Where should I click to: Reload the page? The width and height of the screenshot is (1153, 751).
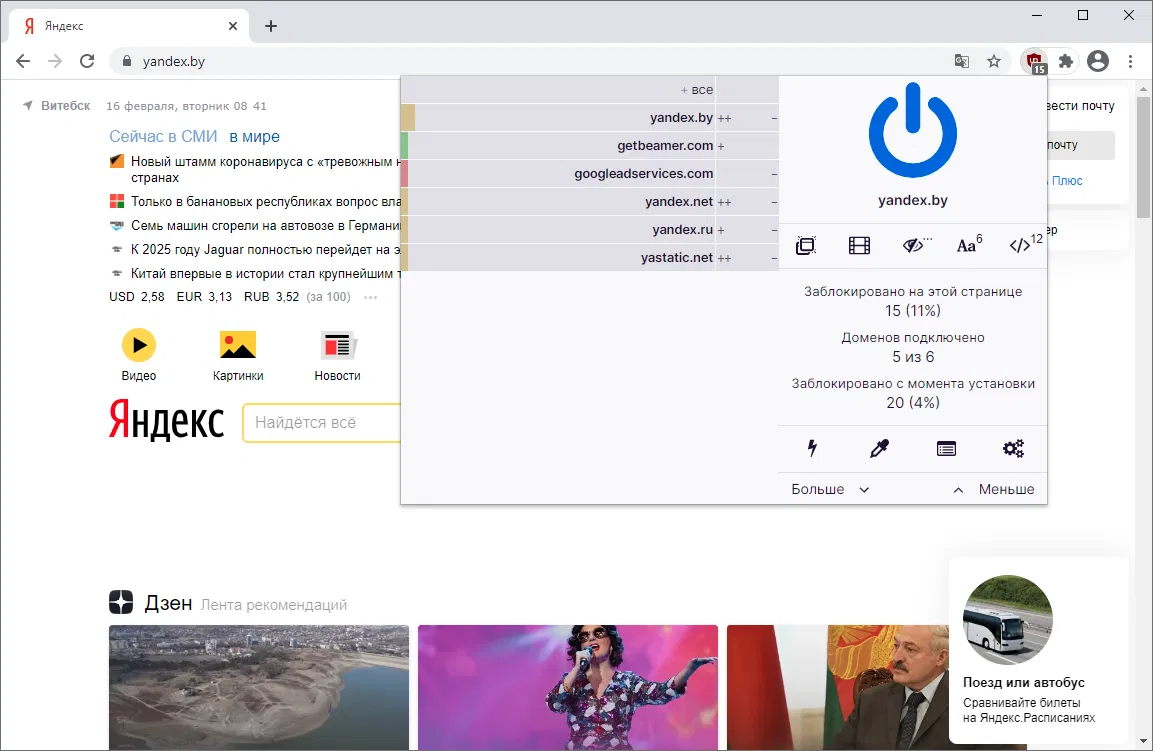87,61
